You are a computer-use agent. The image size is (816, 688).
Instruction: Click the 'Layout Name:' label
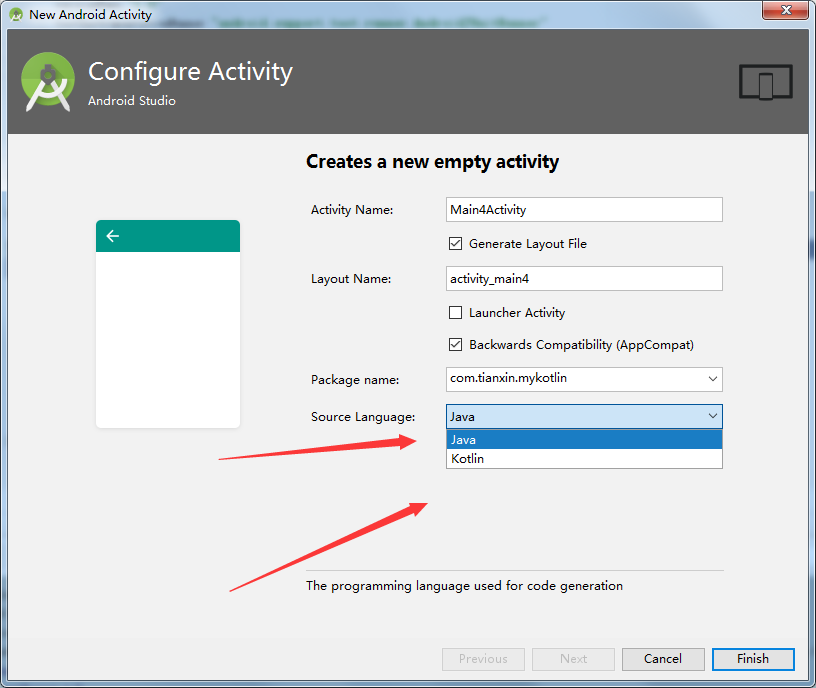click(351, 279)
